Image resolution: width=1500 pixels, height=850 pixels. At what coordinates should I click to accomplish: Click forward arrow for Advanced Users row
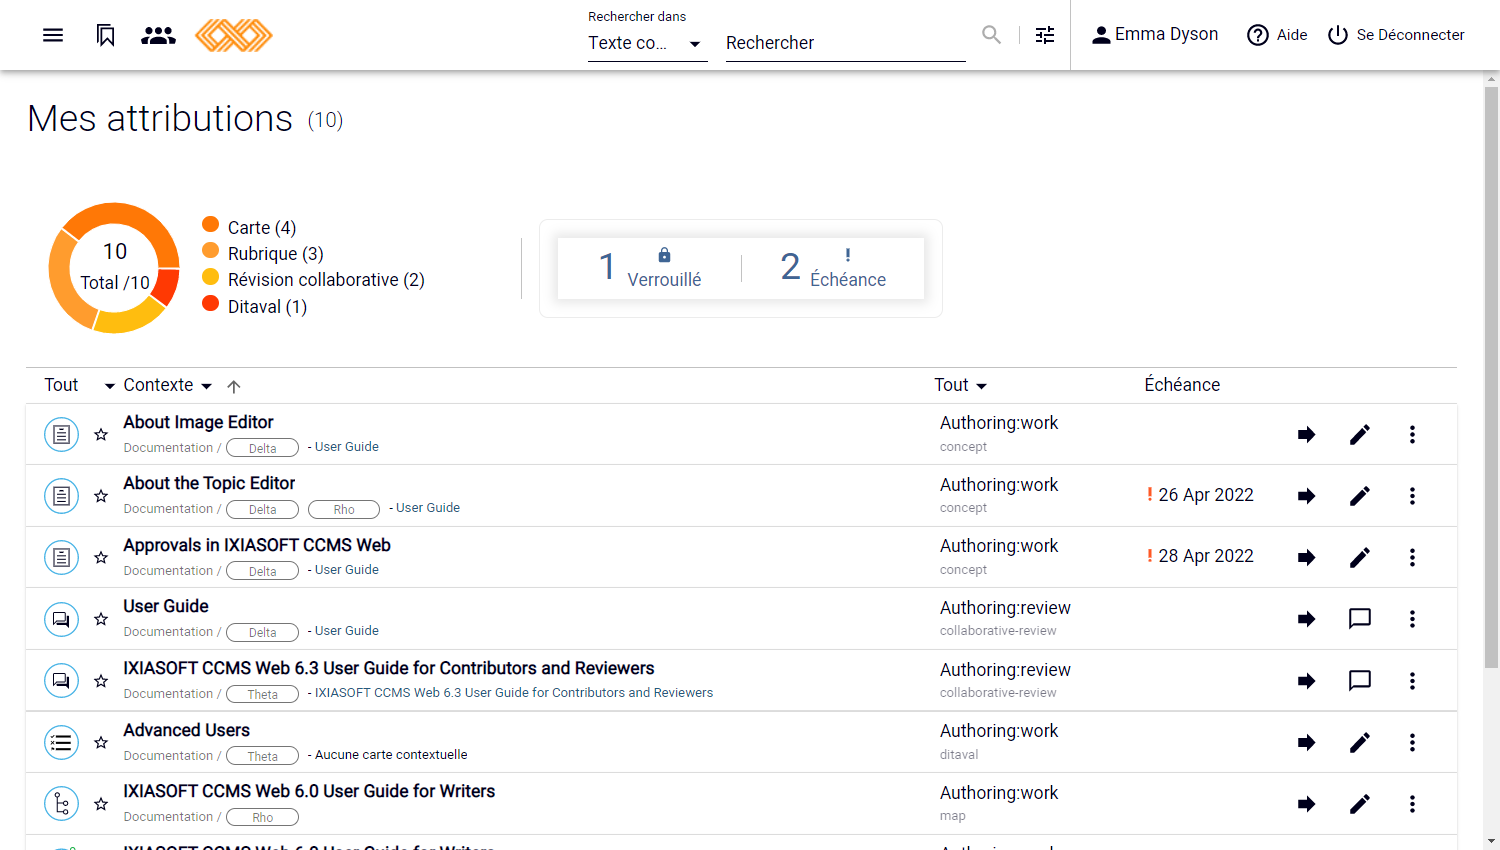tap(1306, 742)
